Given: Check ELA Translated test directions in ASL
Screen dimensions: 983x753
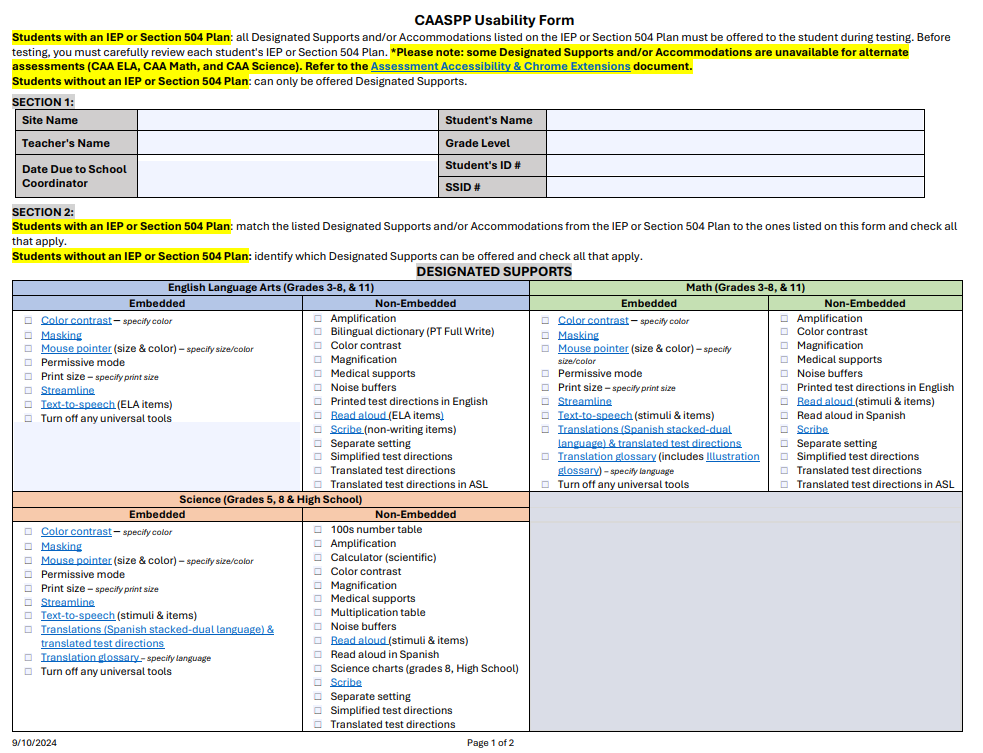Looking at the screenshot, I should coord(318,485).
